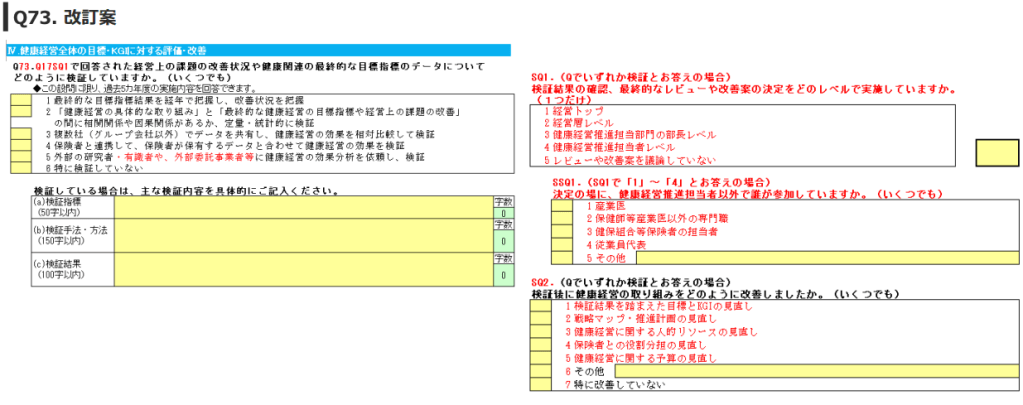The height and width of the screenshot is (405, 1023).
Task: Tick the SSQ1 保健師等産業医以外の専門職 checkbox
Action: pos(562,218)
